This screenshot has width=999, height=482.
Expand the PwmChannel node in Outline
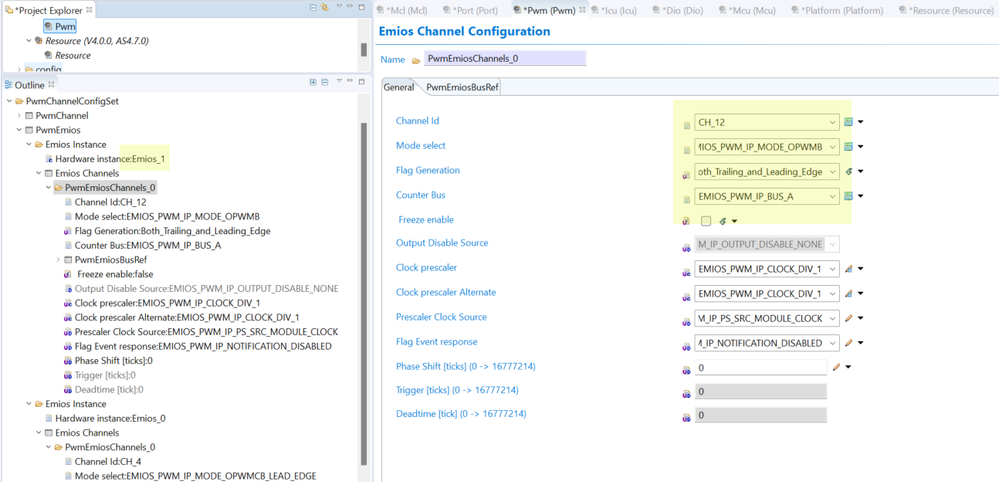tap(18, 116)
